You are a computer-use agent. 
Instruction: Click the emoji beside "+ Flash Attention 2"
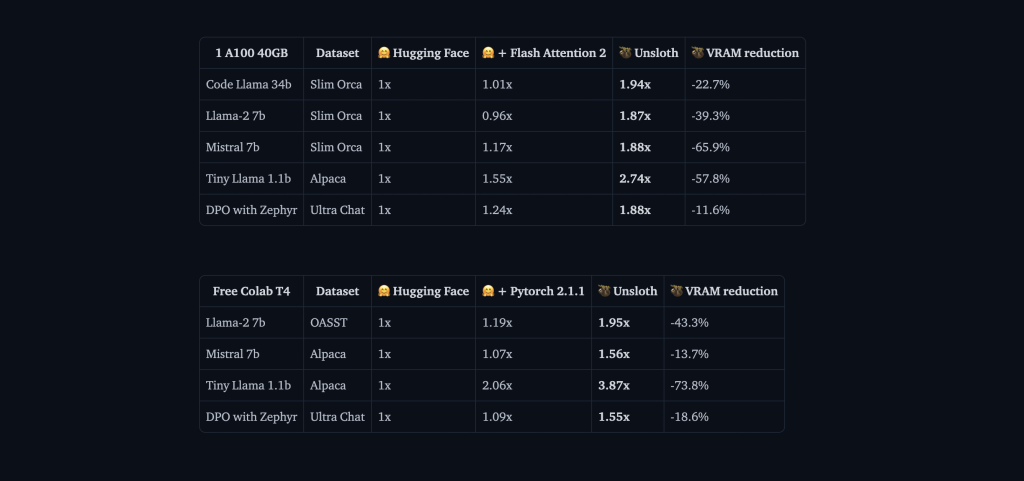[x=488, y=53]
